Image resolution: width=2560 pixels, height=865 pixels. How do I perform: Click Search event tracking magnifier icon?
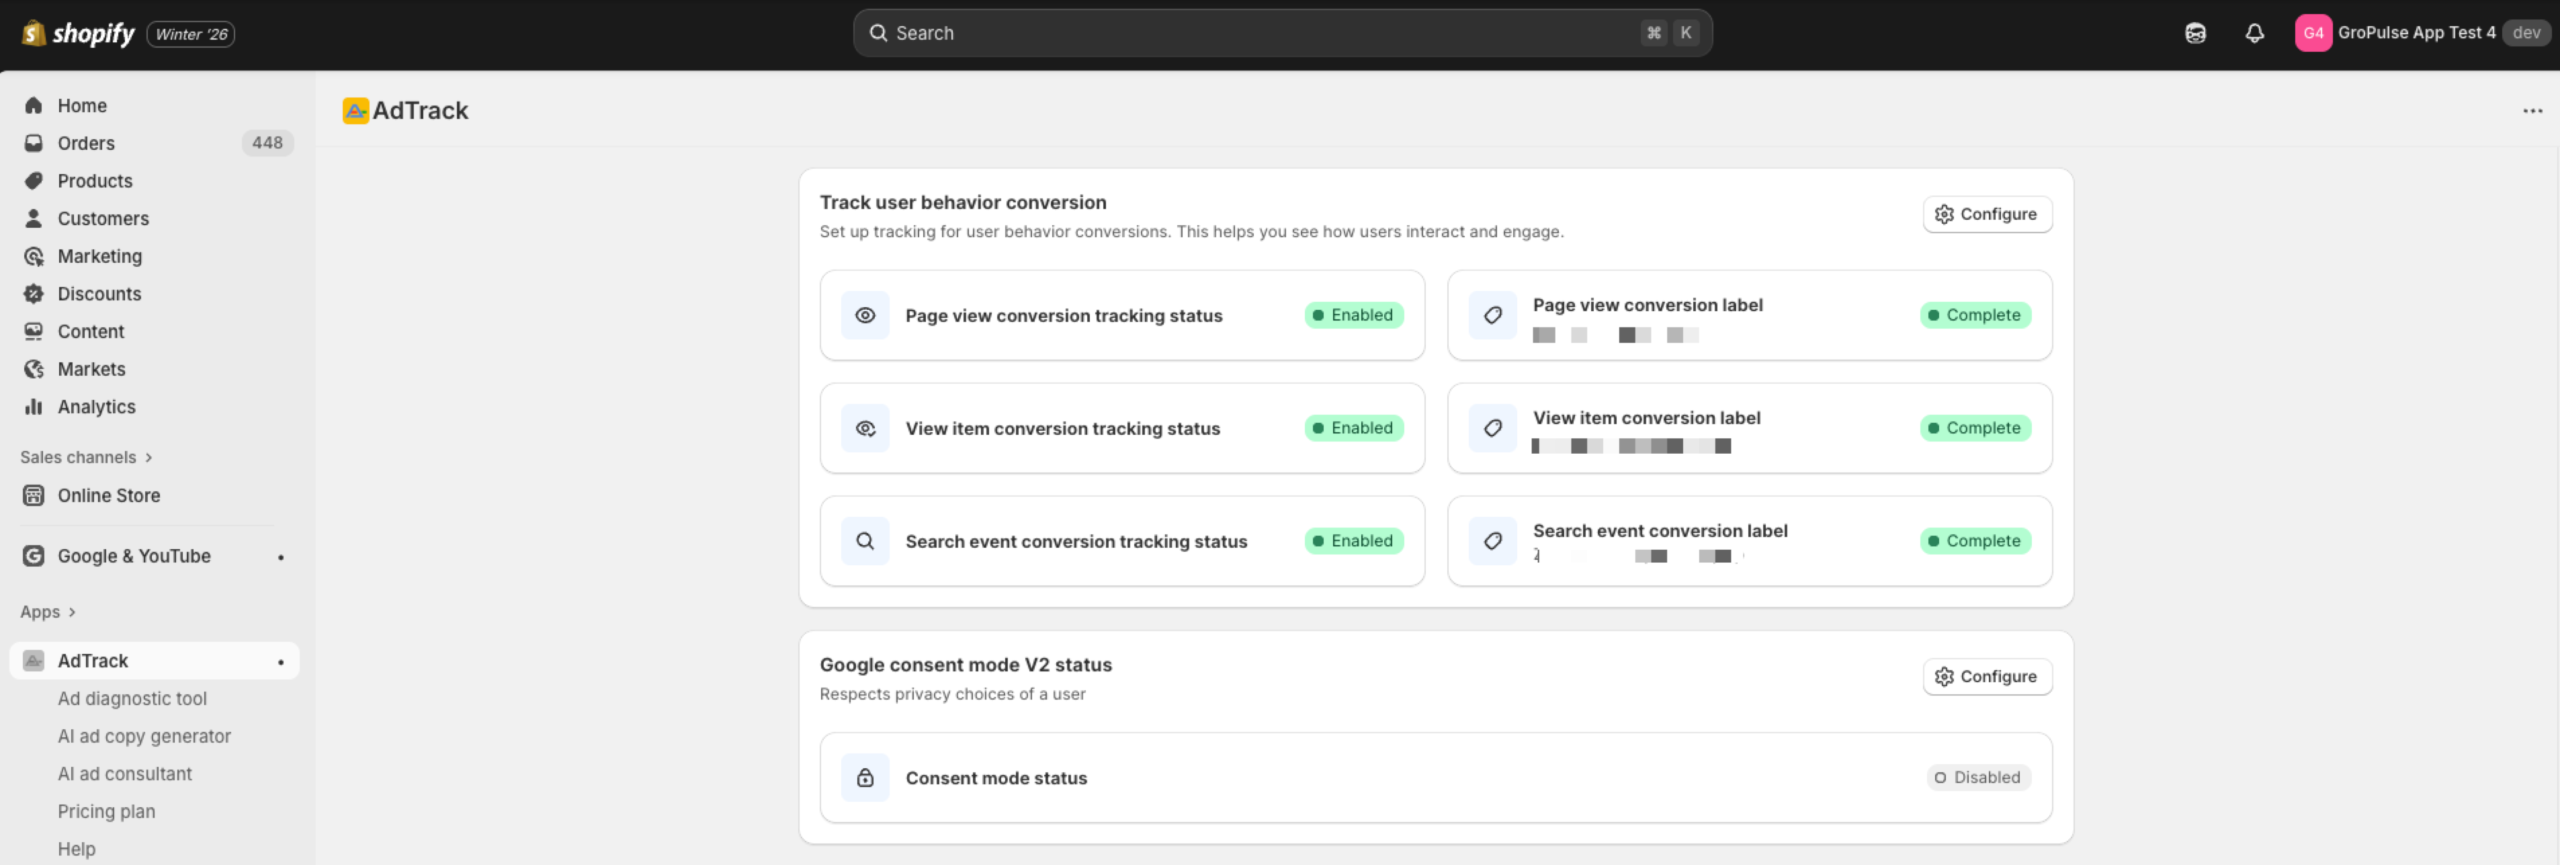click(x=865, y=541)
